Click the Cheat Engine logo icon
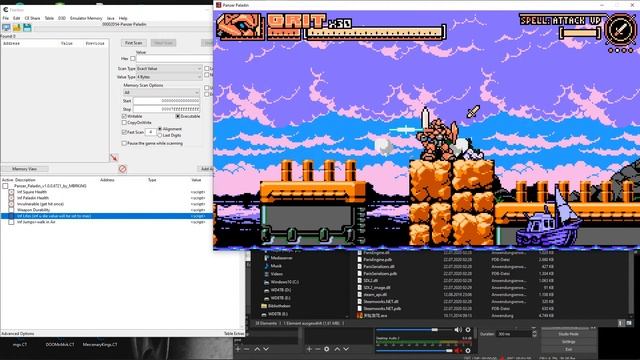Image resolution: width=640 pixels, height=360 pixels. pos(5,9)
